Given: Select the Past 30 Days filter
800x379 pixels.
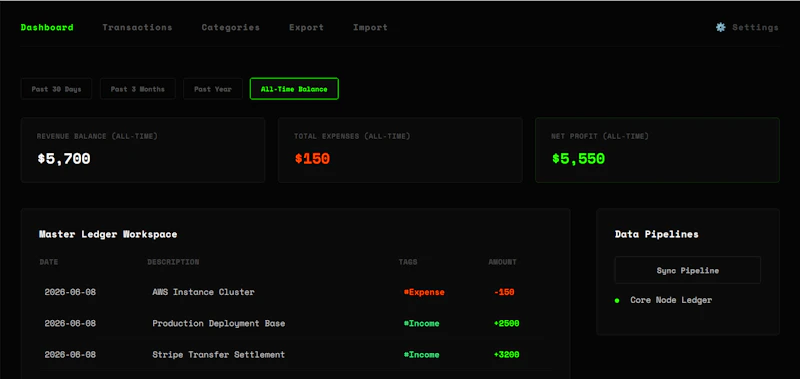Looking at the screenshot, I should (x=57, y=89).
